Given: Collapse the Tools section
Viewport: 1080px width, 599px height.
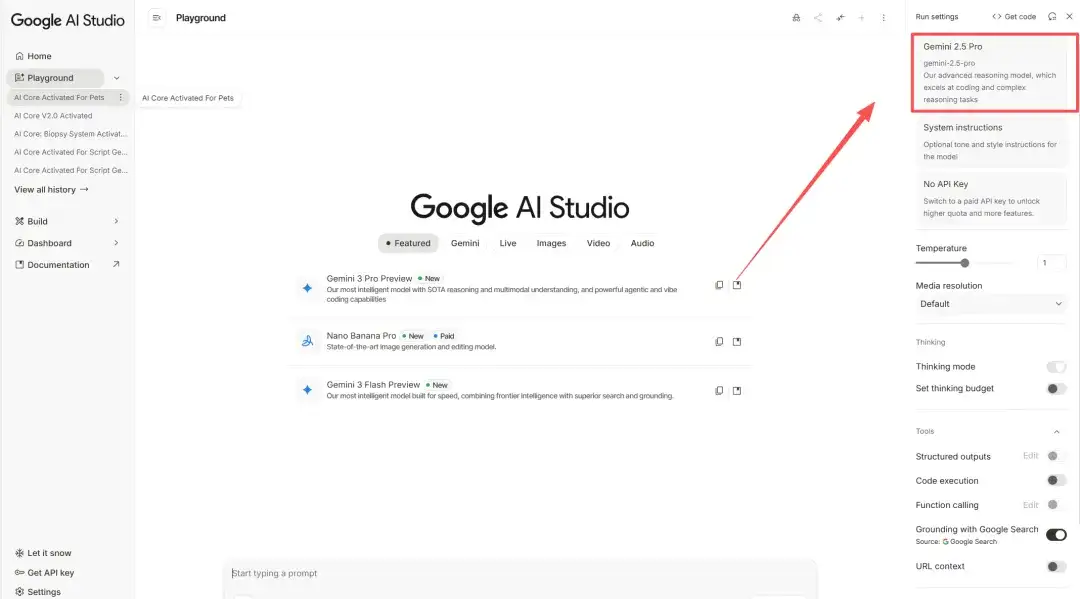Looking at the screenshot, I should pyautogui.click(x=1057, y=432).
